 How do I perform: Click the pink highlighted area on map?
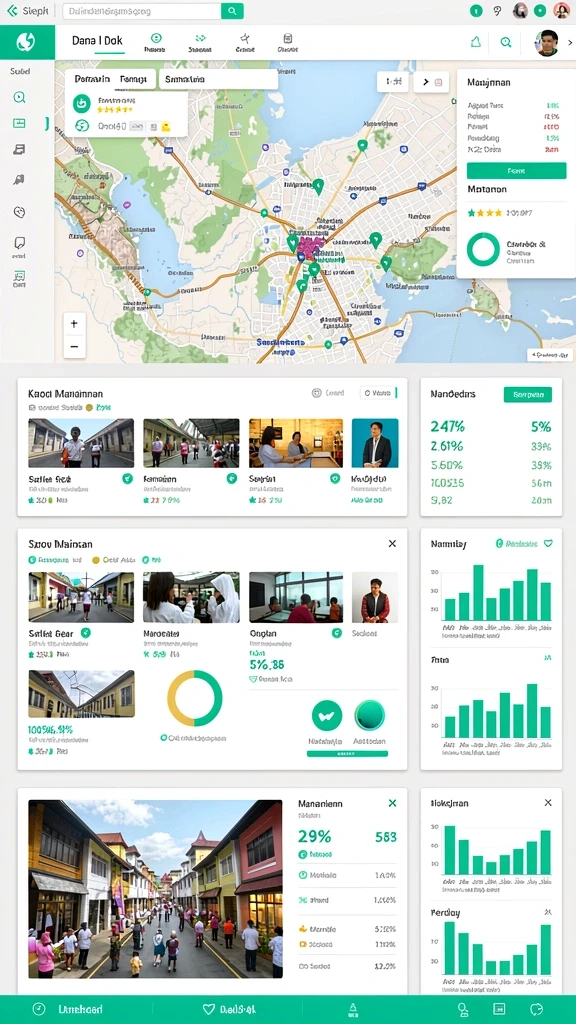310,246
